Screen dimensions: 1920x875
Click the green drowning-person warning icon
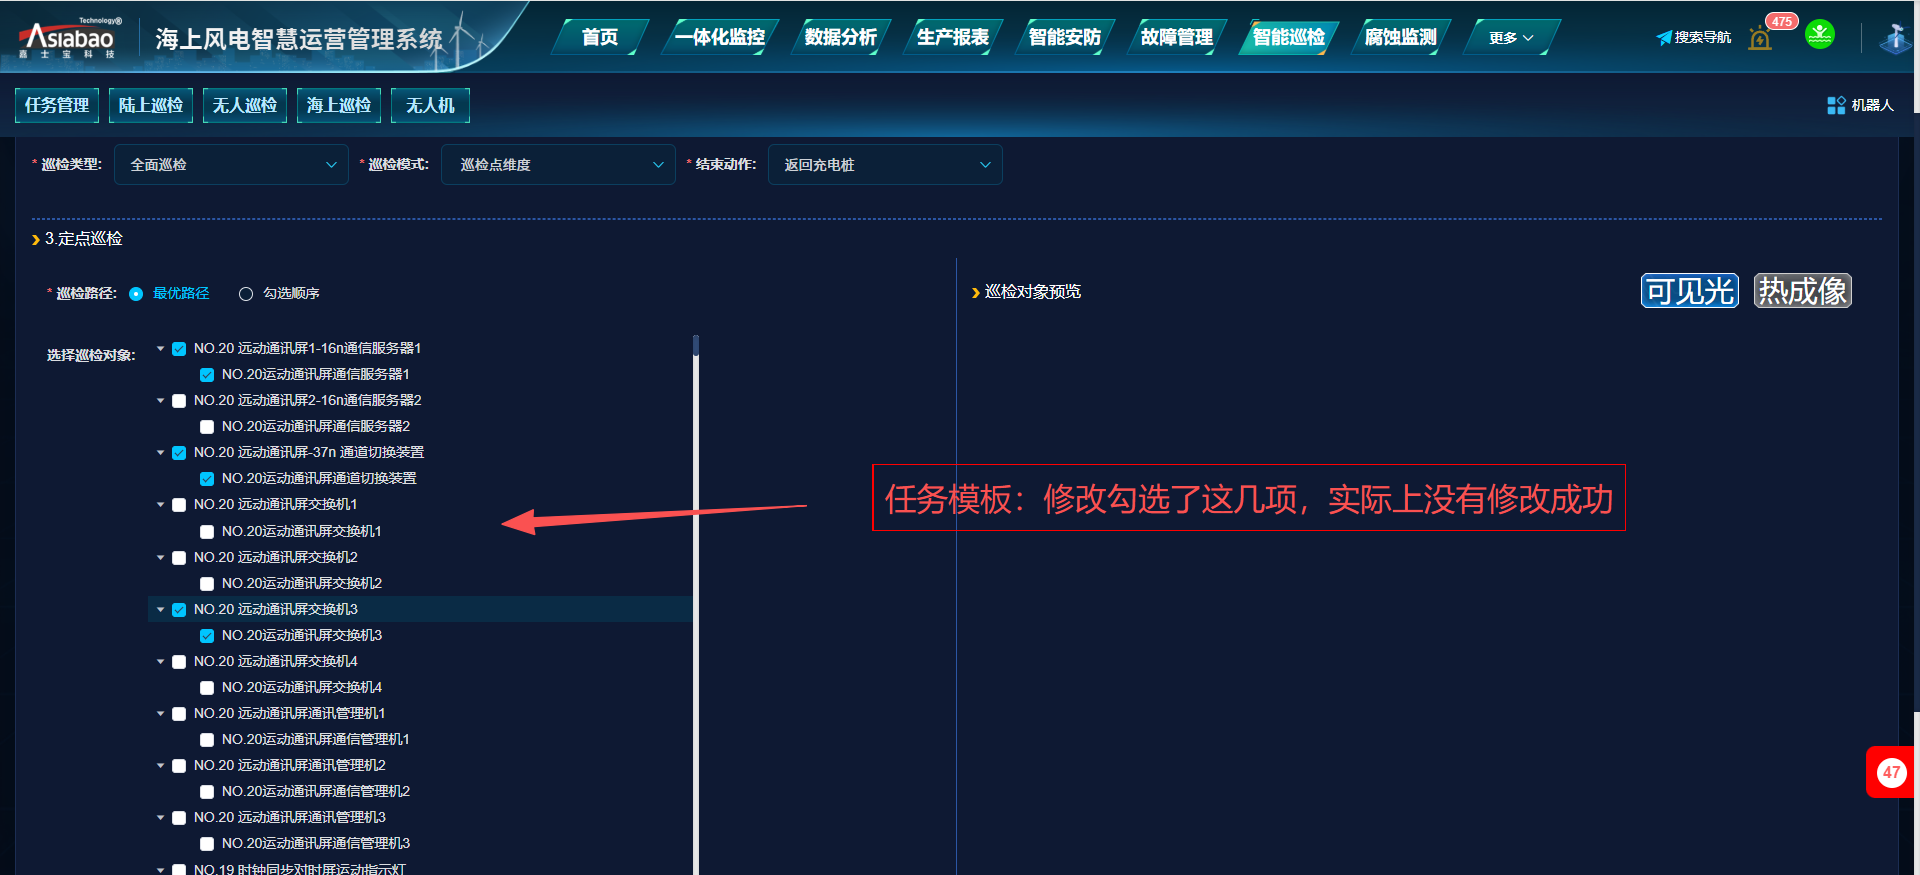tap(1819, 35)
